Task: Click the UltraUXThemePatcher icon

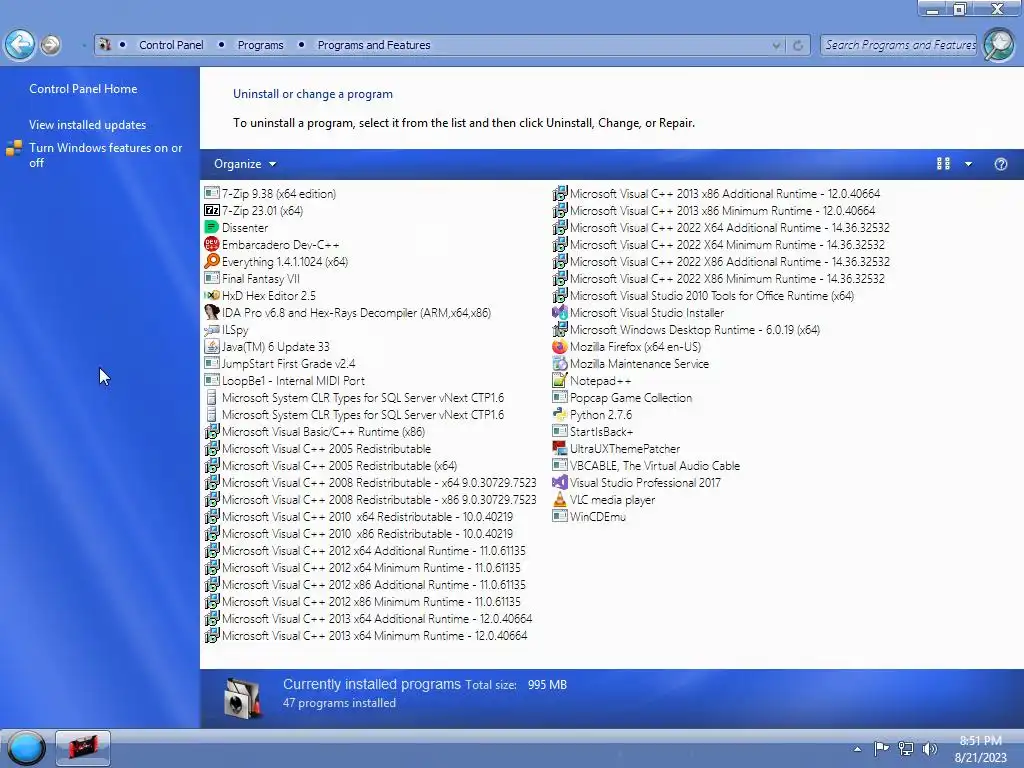Action: [560, 448]
